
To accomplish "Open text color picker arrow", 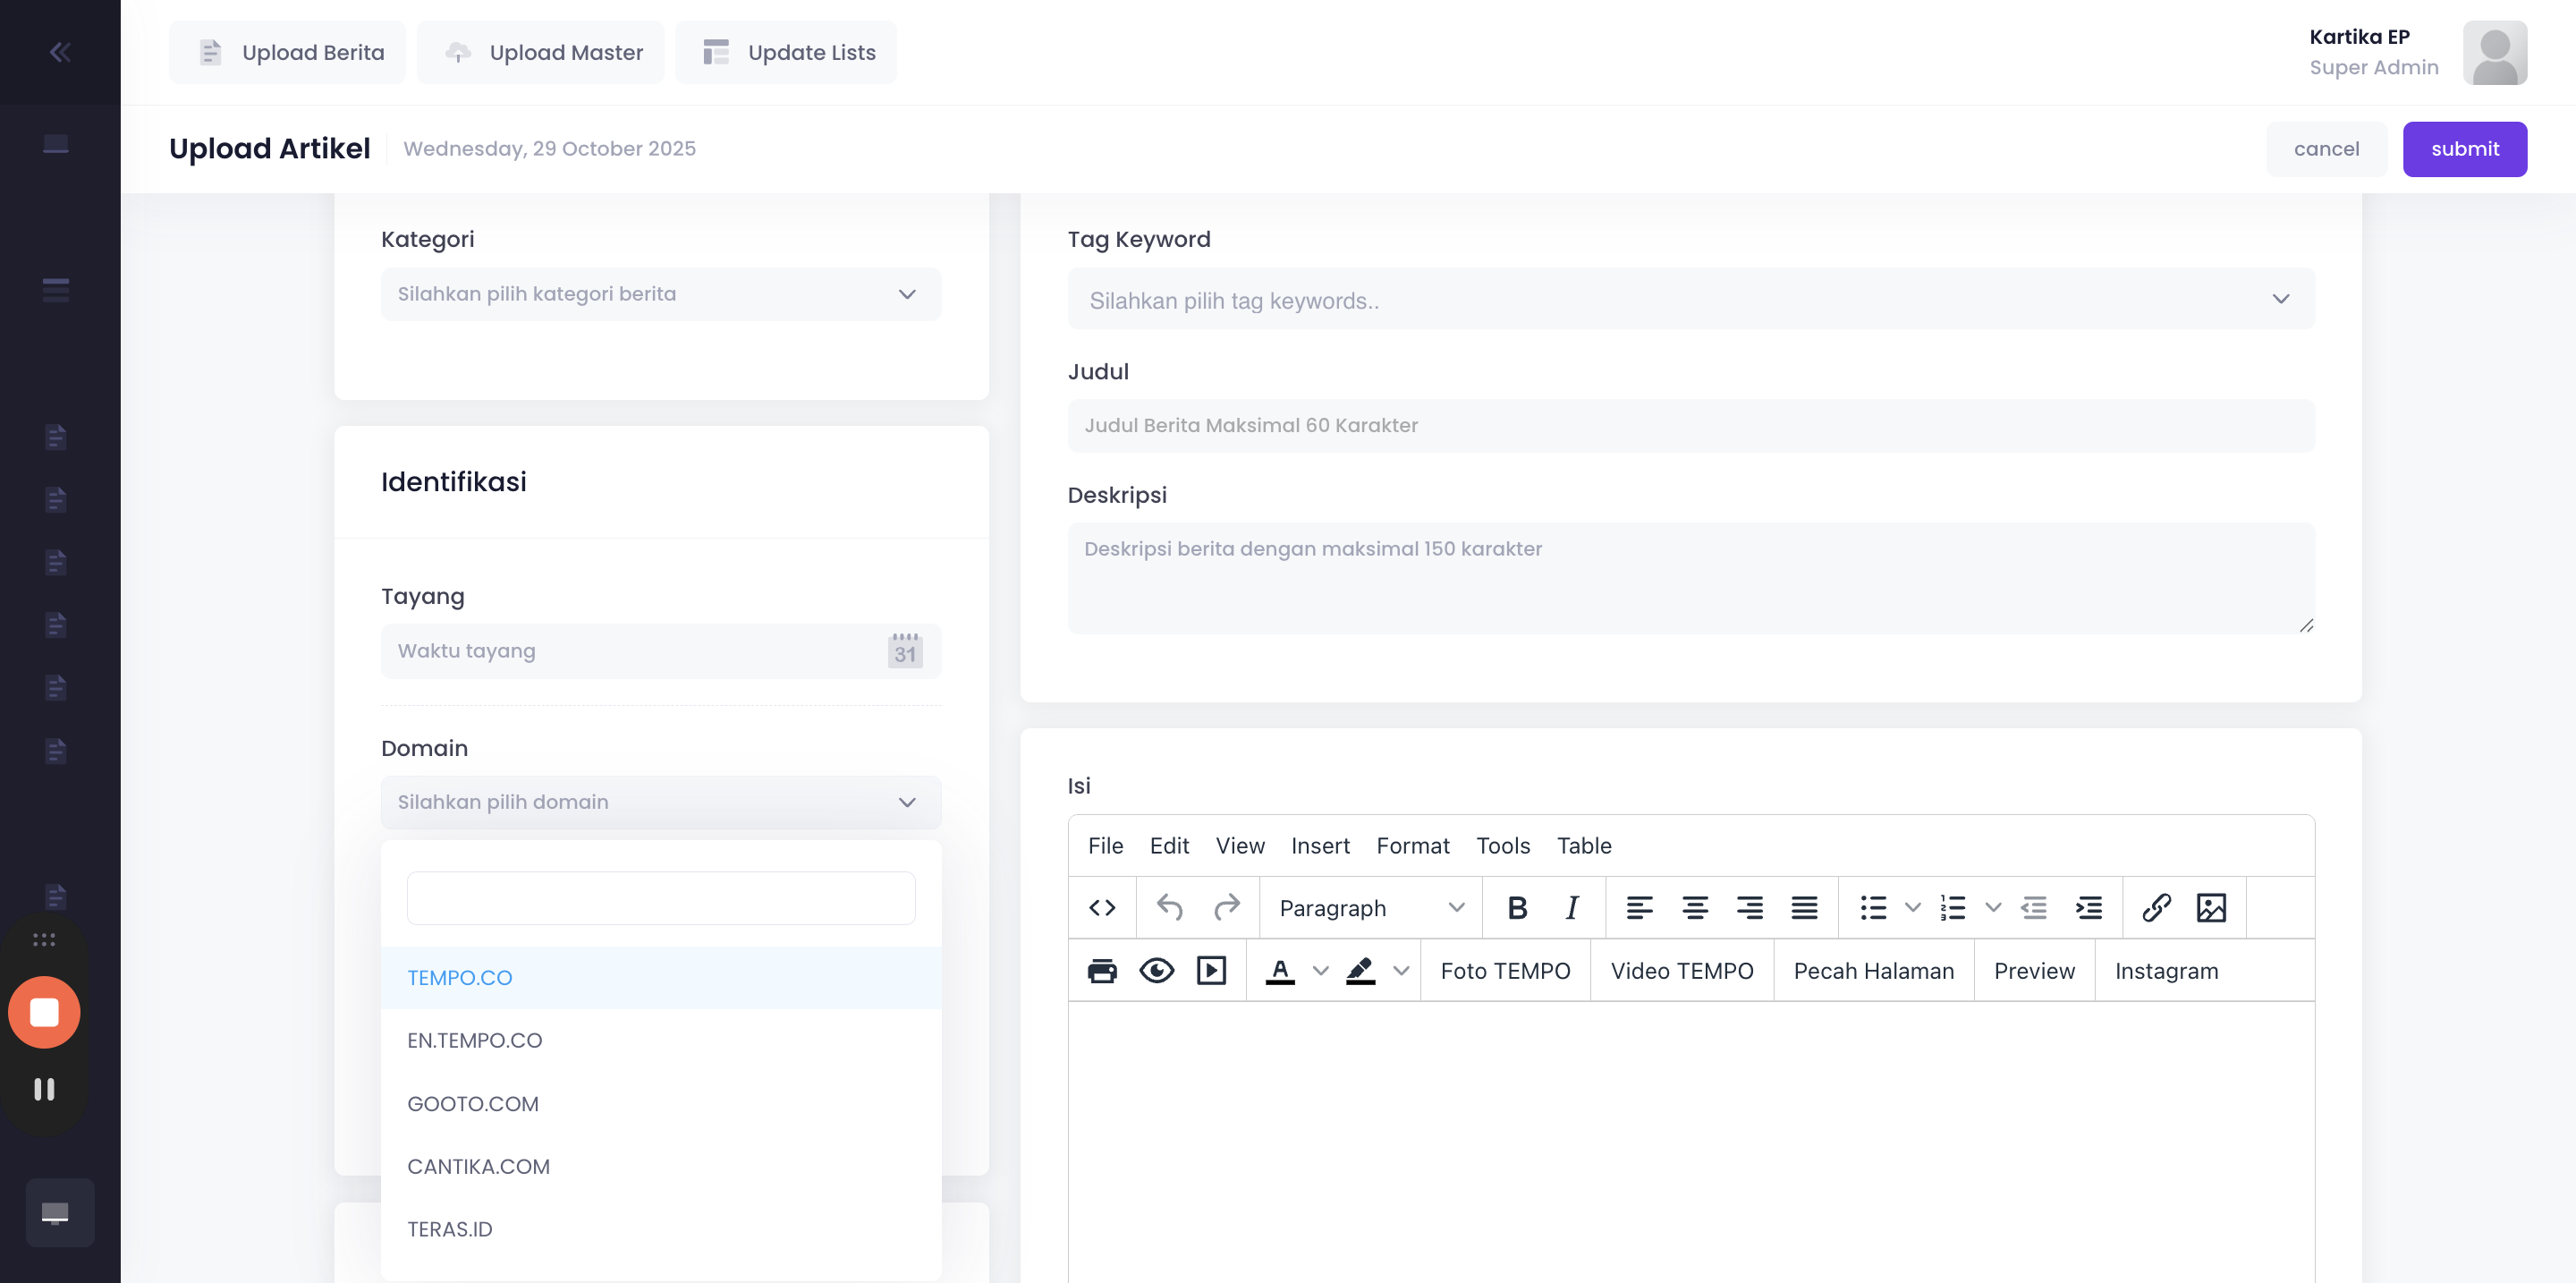I will [x=1320, y=970].
